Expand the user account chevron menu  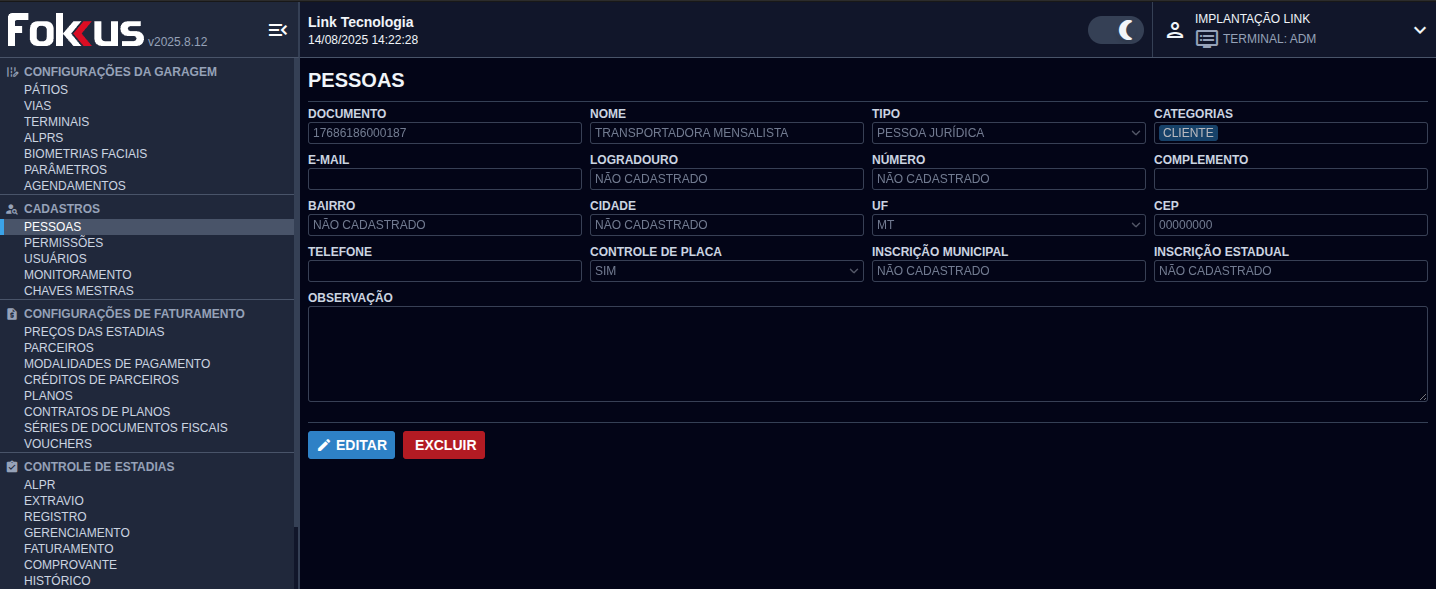[x=1419, y=30]
